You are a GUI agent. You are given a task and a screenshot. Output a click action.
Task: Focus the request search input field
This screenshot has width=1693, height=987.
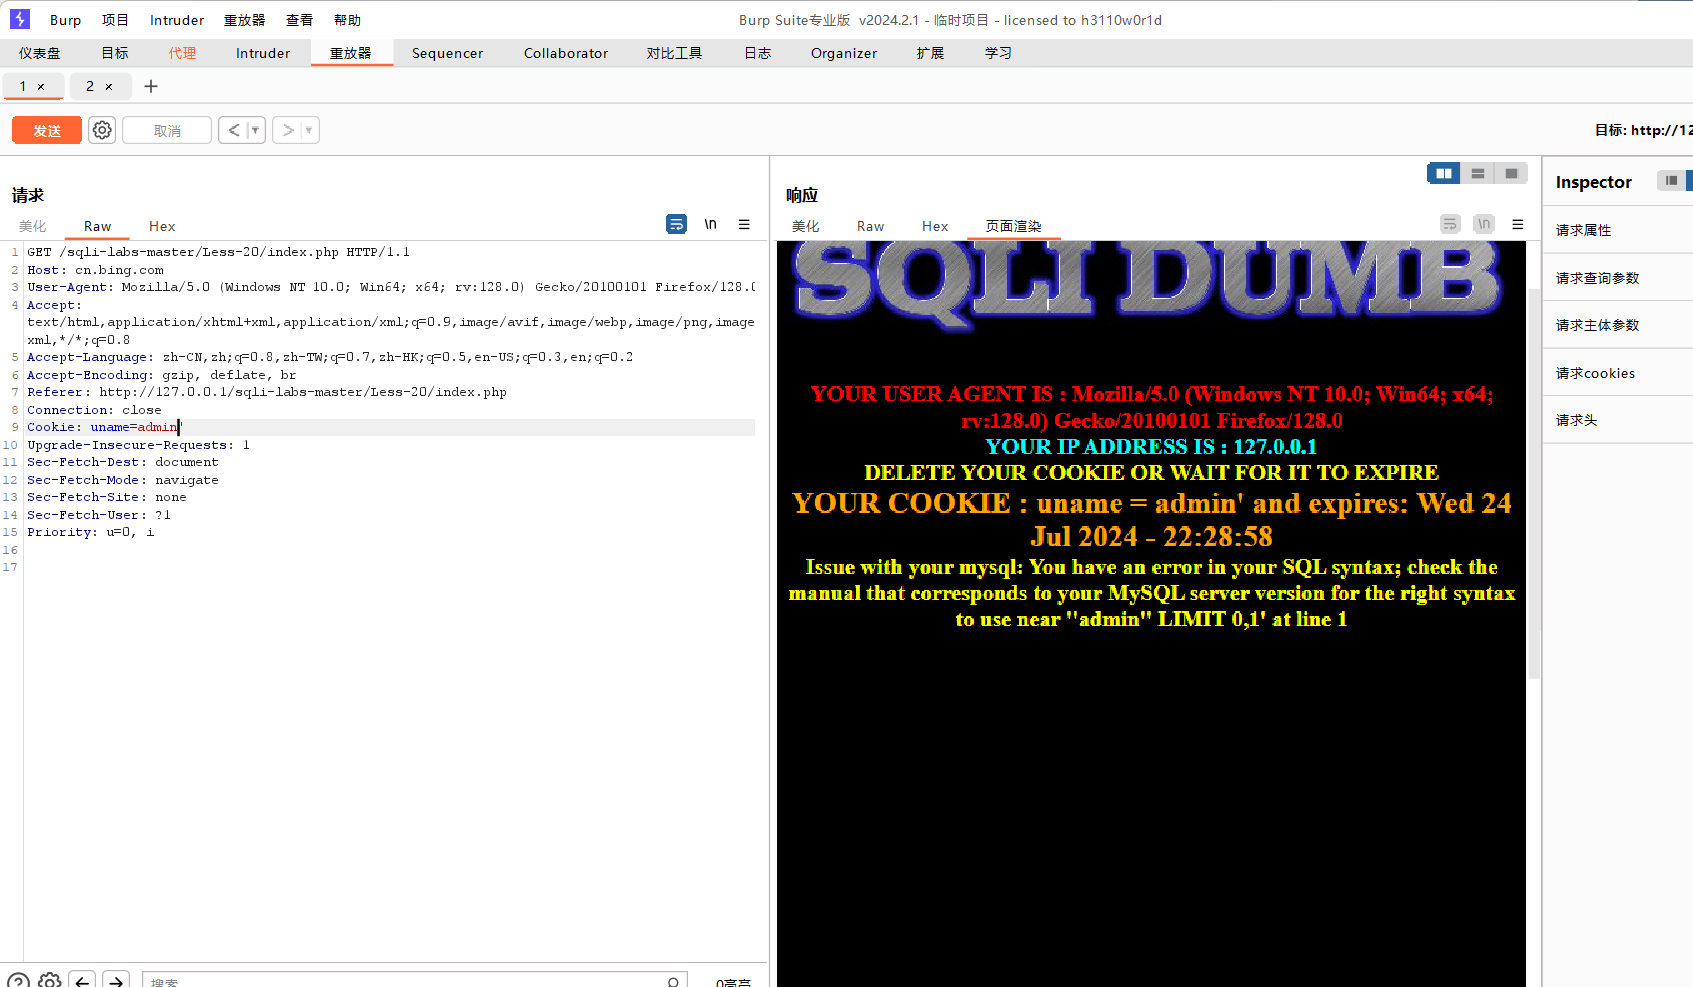tap(414, 981)
